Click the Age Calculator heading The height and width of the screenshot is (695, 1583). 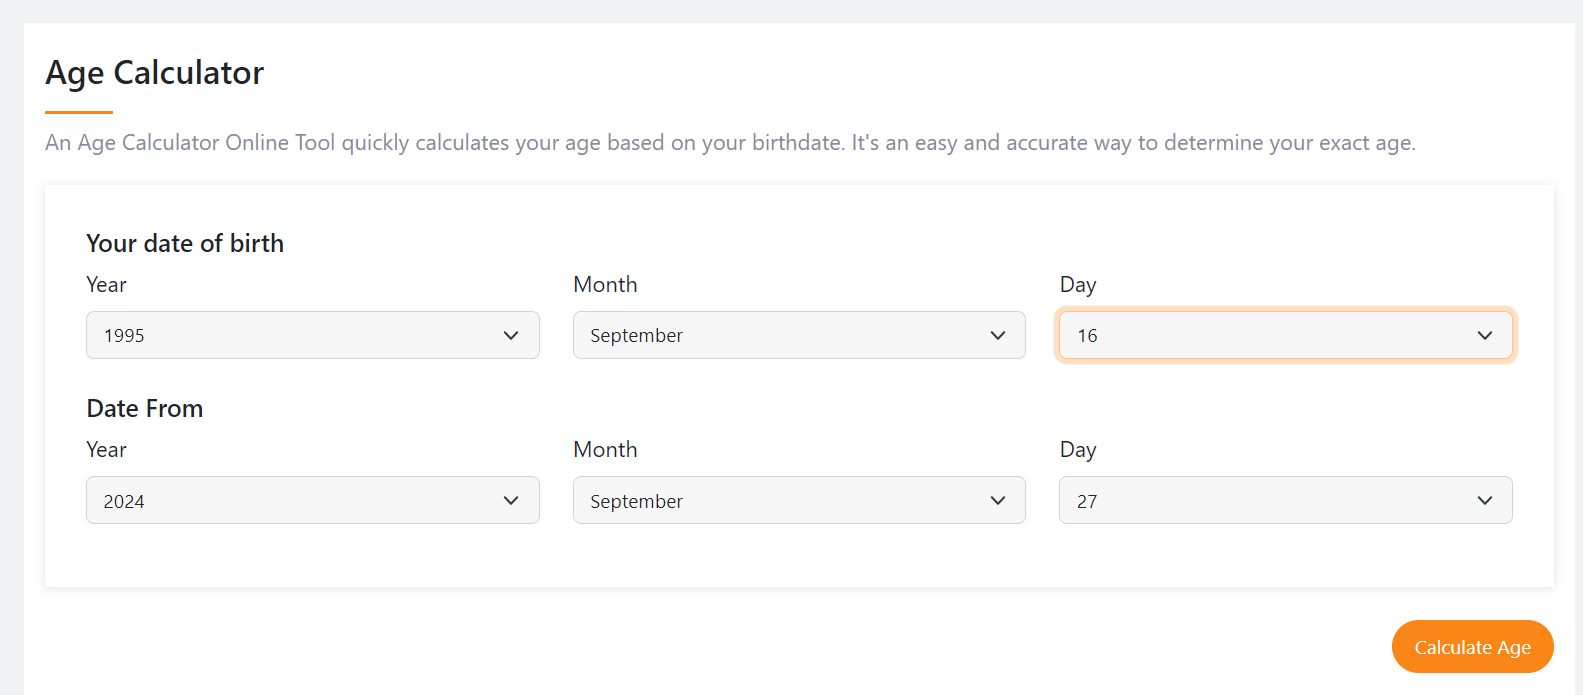(x=154, y=72)
